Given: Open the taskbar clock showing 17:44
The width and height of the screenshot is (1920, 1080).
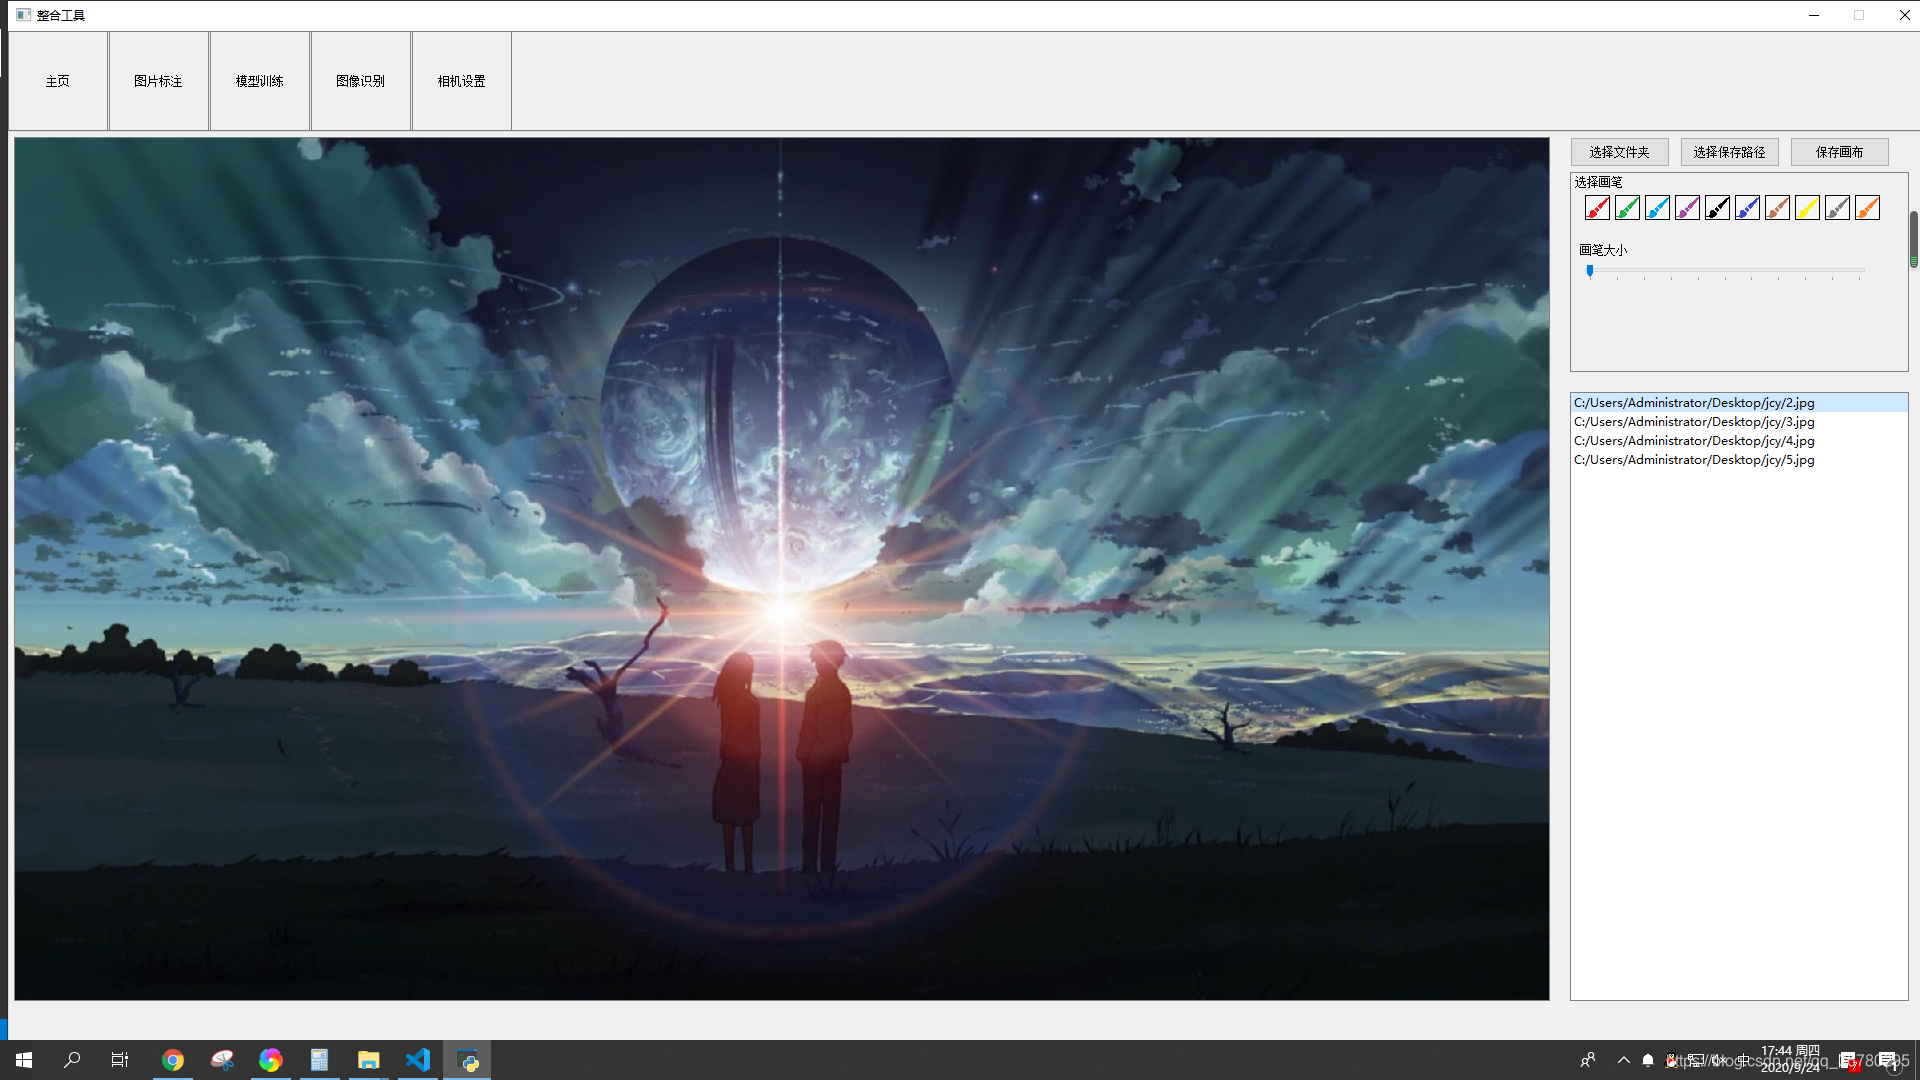Looking at the screenshot, I should (1790, 1059).
